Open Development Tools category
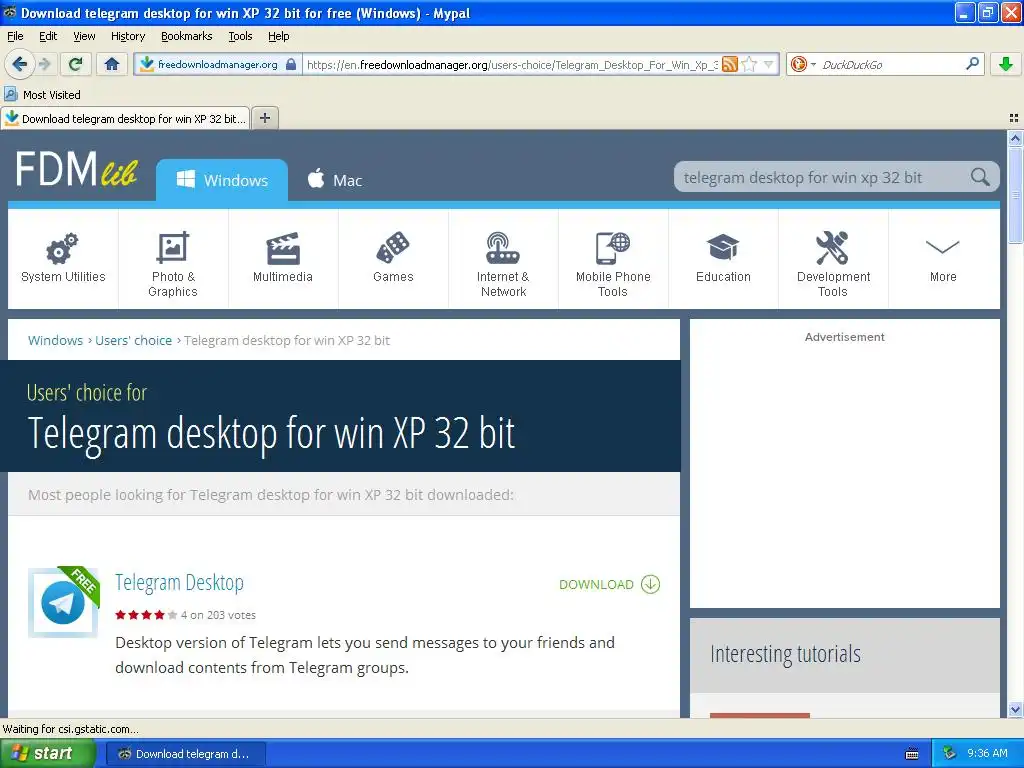 coord(833,259)
